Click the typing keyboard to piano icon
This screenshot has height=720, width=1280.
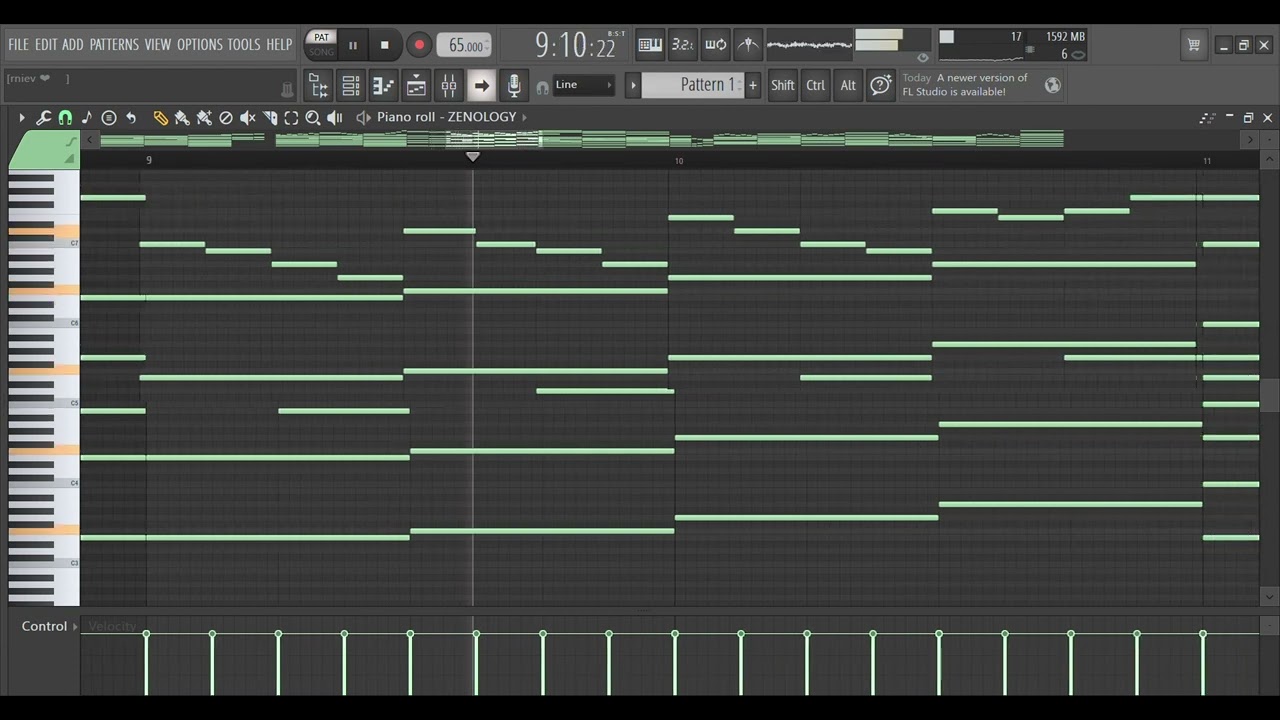pyautogui.click(x=650, y=44)
